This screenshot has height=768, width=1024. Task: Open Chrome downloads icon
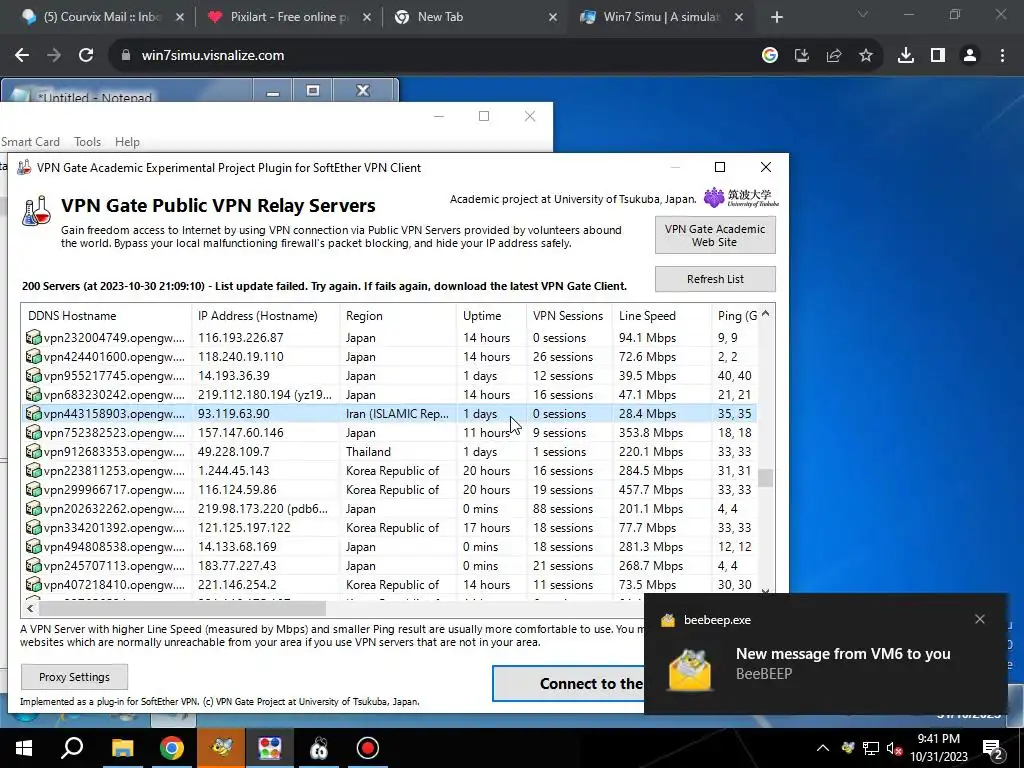906,56
